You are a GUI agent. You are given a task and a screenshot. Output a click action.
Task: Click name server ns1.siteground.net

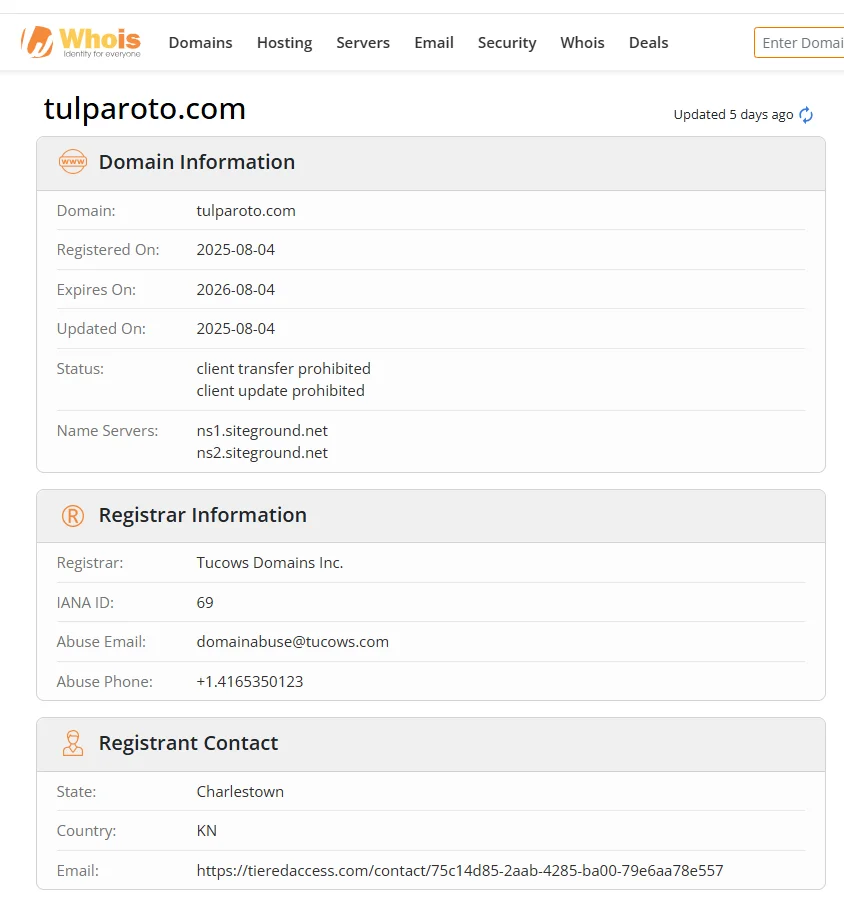262,431
